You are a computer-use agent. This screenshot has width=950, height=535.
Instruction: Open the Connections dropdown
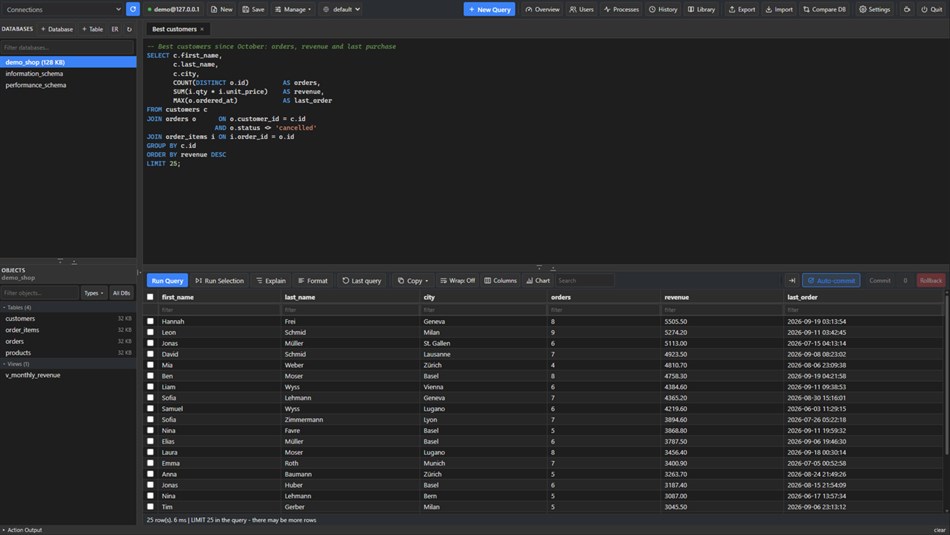pos(63,9)
